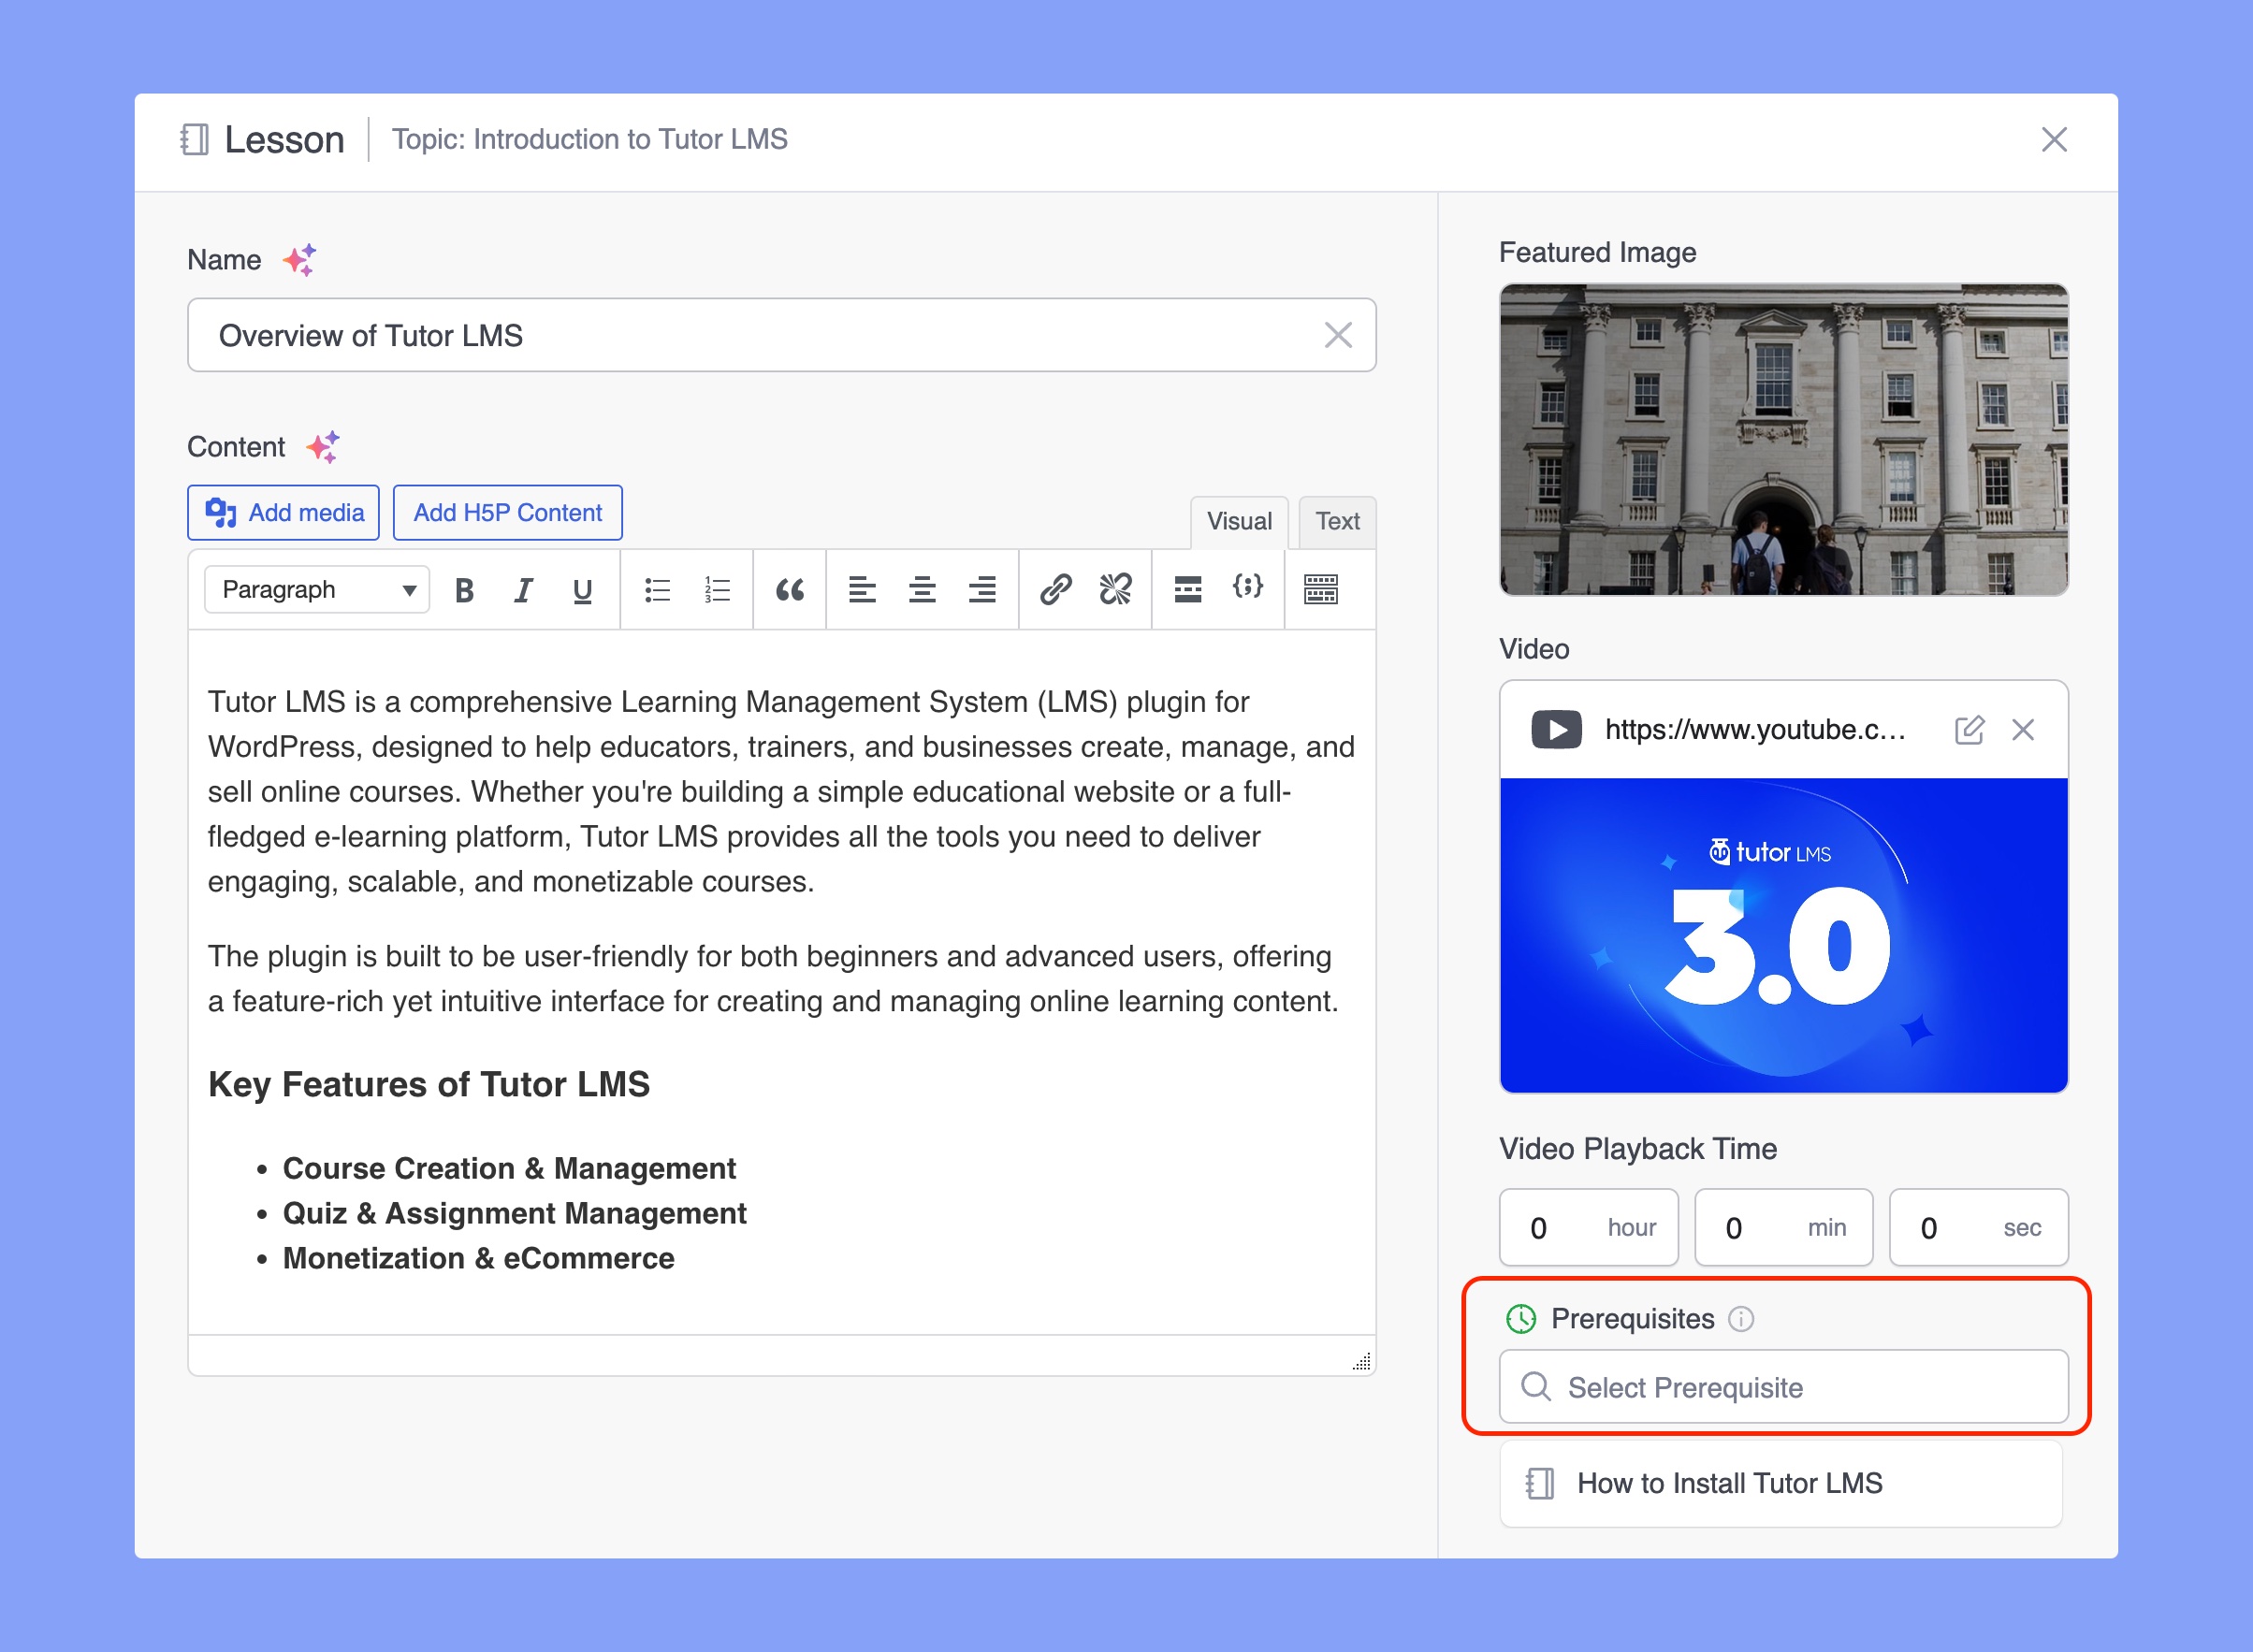The height and width of the screenshot is (1652, 2253).
Task: Switch to the Visual editor tab
Action: 1239,521
